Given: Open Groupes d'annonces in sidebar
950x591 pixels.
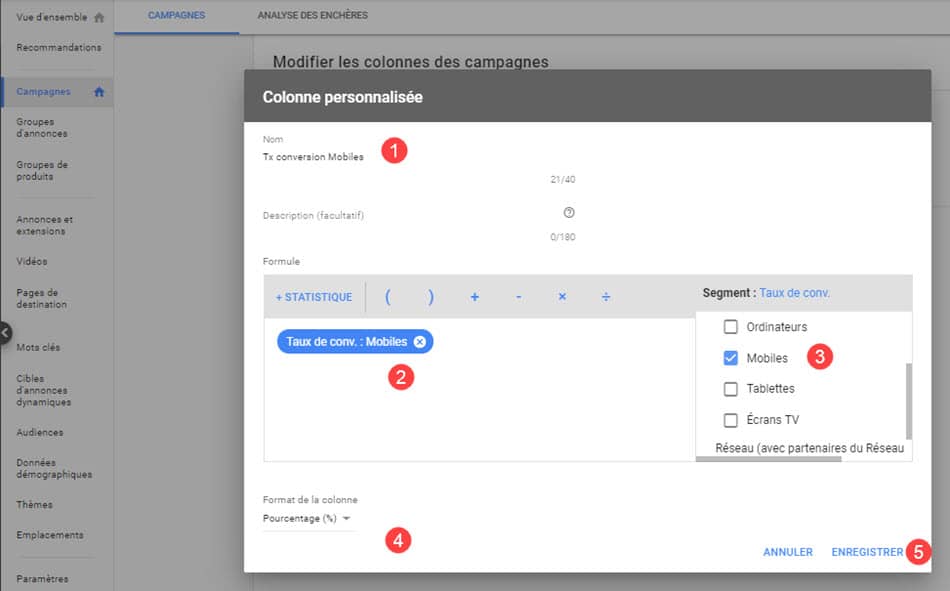Looking at the screenshot, I should 42,128.
